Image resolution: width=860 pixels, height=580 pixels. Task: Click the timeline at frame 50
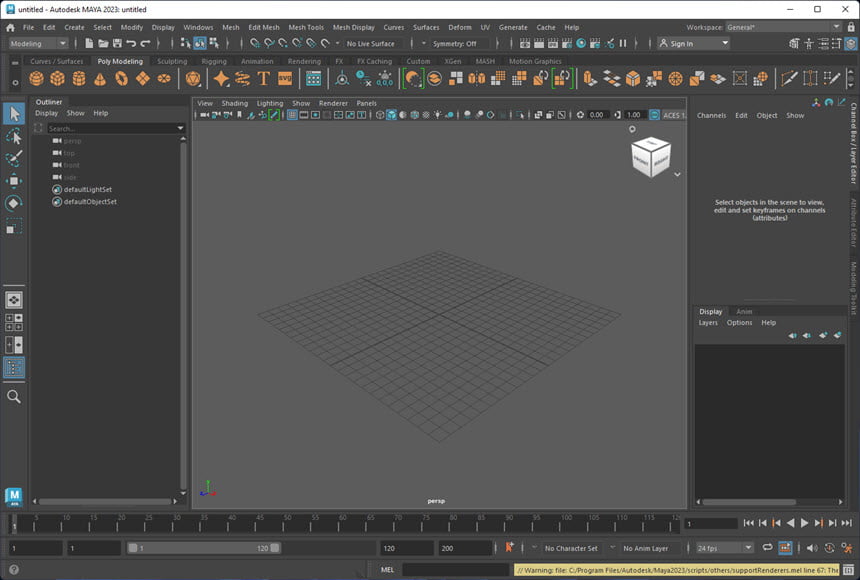point(283,524)
